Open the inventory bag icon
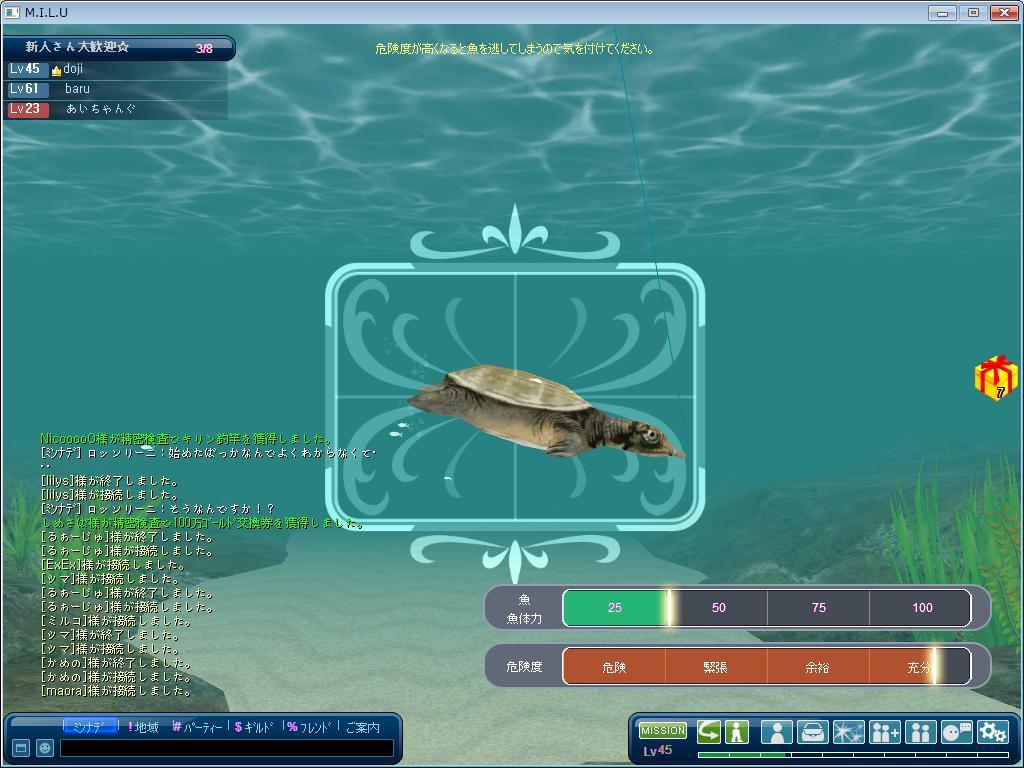1024x768 pixels. [812, 732]
